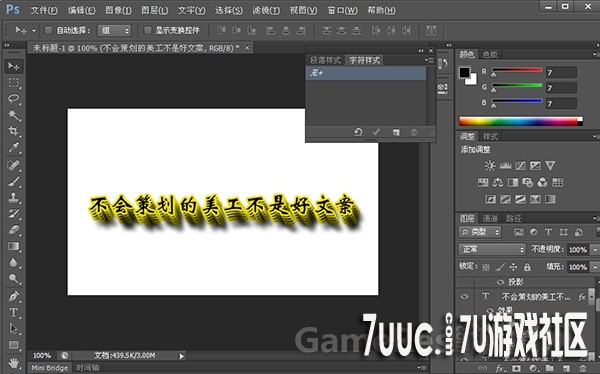Enable the 自动选择 checkbox
Screen dimensions: 600x374
pyautogui.click(x=48, y=30)
